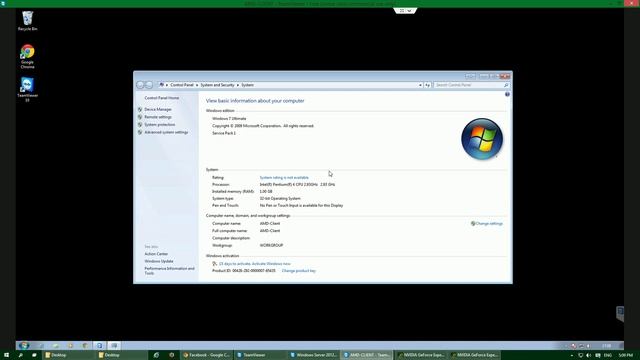Screen dimensions: 640x360
Task: Click System and Security breadcrumb
Action: coord(217,85)
